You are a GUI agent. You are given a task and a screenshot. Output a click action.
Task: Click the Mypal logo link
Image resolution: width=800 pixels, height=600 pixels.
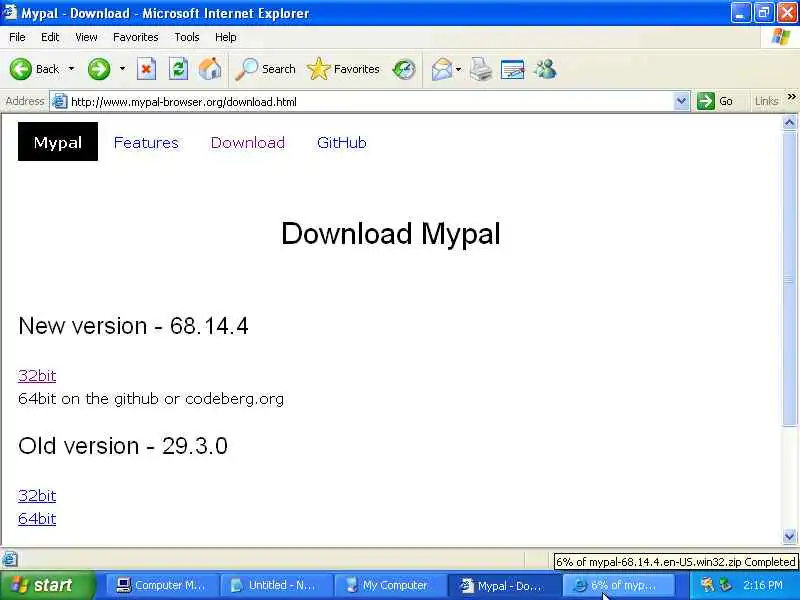[58, 142]
